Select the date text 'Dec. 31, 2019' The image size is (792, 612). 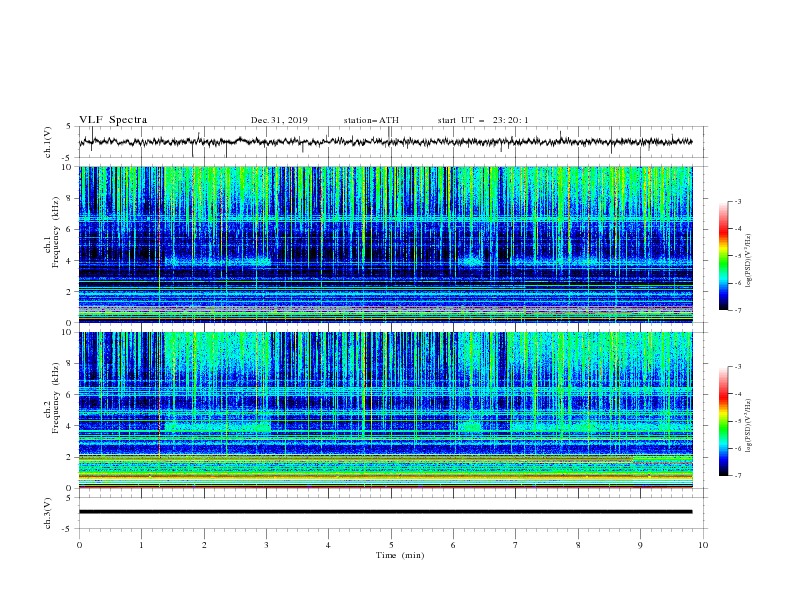click(x=279, y=120)
